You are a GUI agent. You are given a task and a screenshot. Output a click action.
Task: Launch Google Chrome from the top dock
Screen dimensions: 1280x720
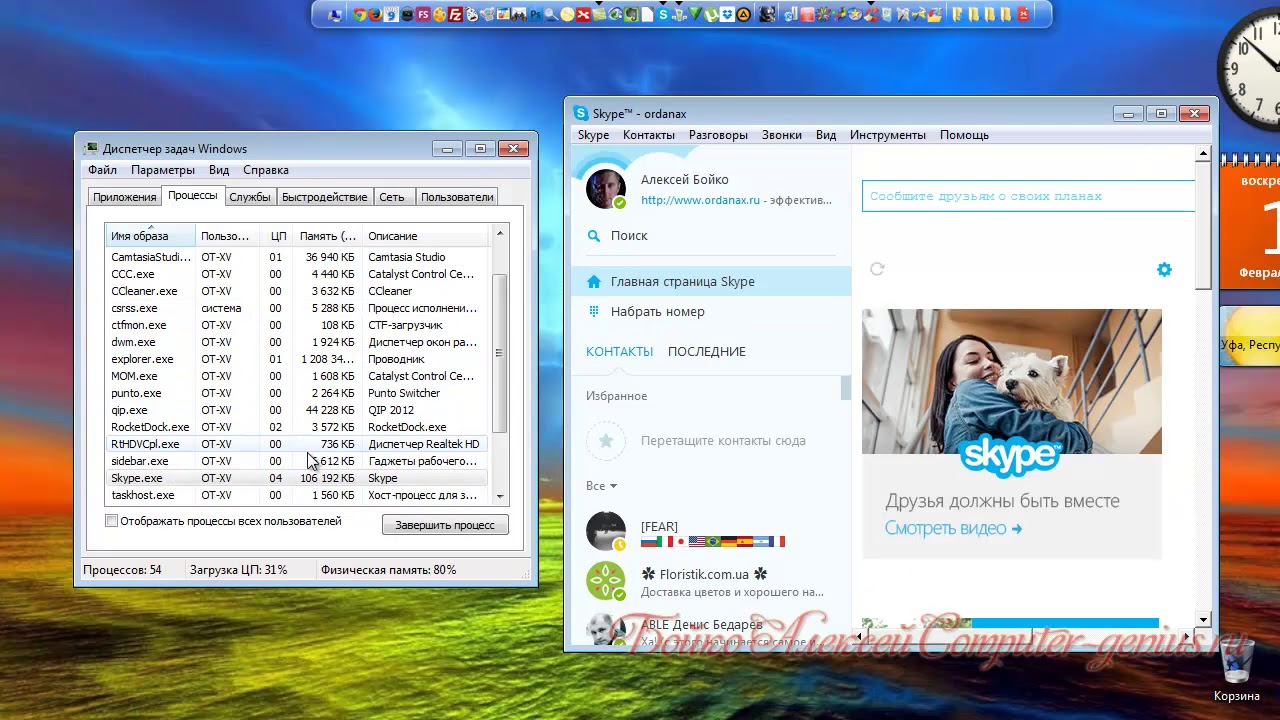point(359,14)
